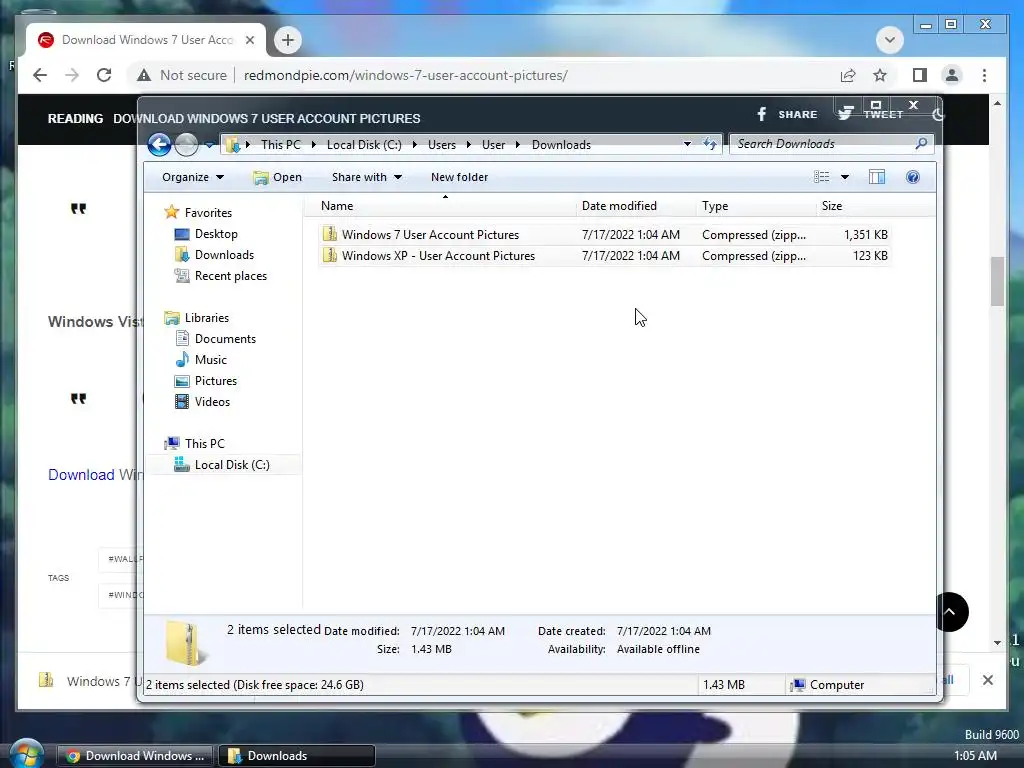This screenshot has height=768, width=1024.
Task: Click Local Disk (C:) breadcrumb segment
Action: [x=364, y=144]
